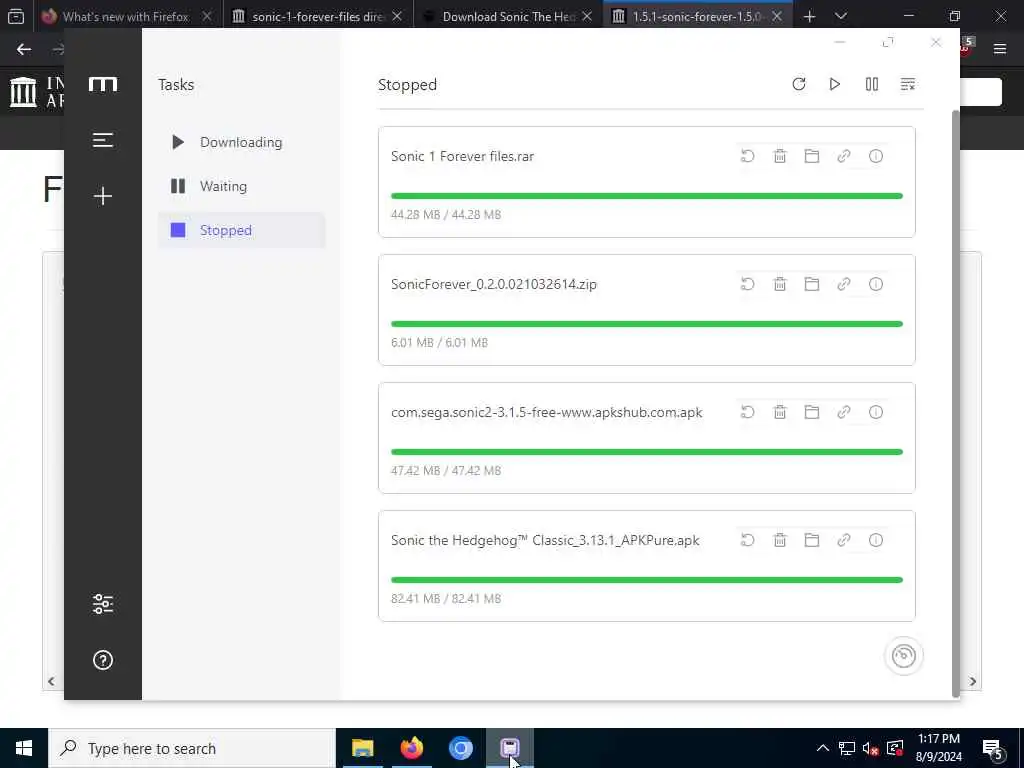The image size is (1024, 768).
Task: Restart the SonicForever_0.2.0 zip task
Action: click(x=748, y=284)
